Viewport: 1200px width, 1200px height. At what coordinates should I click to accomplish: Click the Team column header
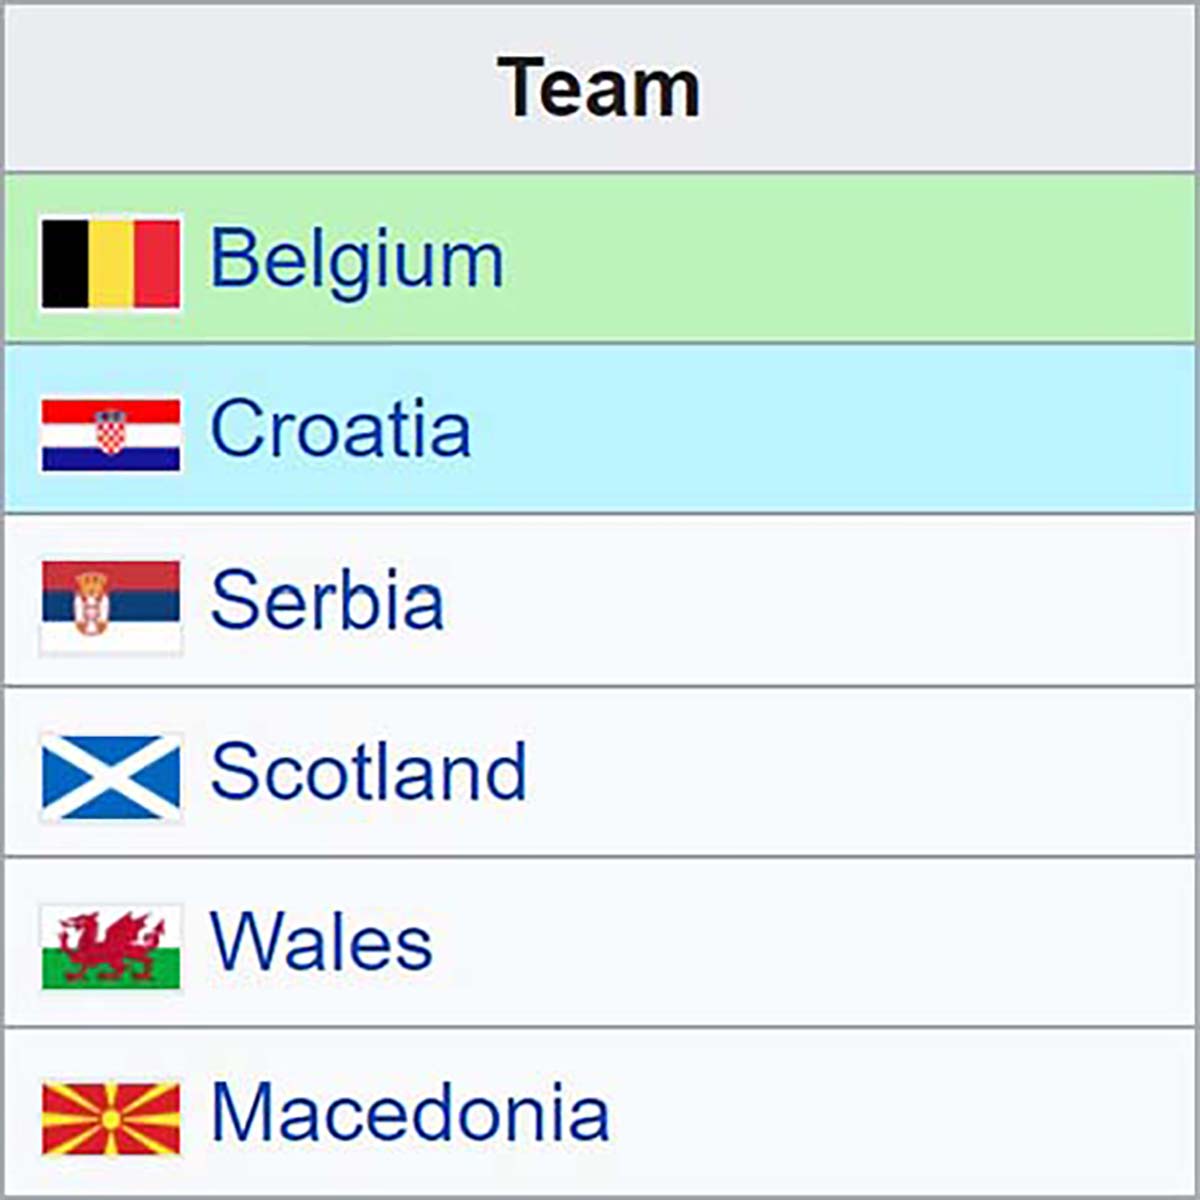point(600,88)
